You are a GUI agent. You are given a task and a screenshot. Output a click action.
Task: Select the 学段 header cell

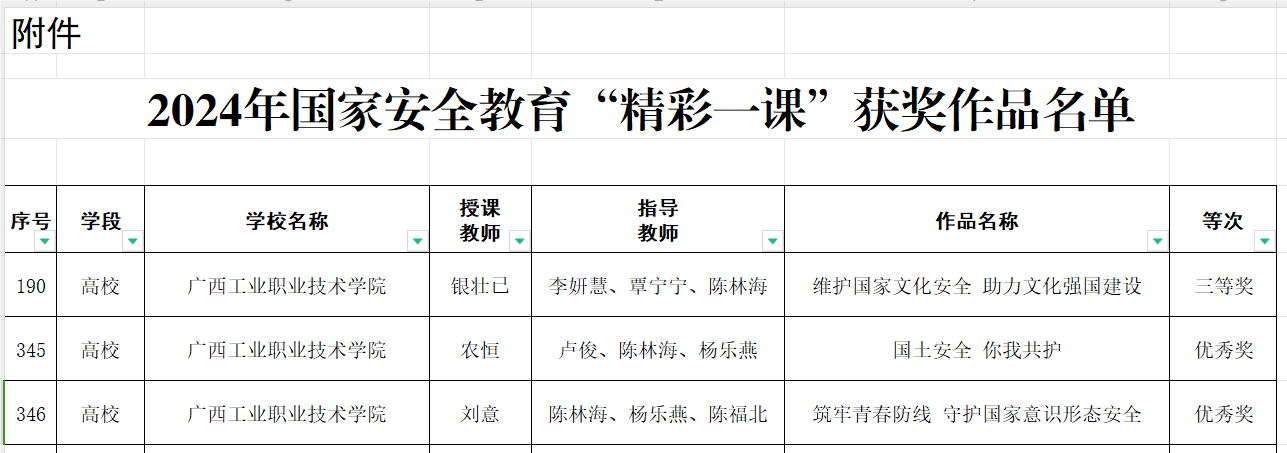101,220
